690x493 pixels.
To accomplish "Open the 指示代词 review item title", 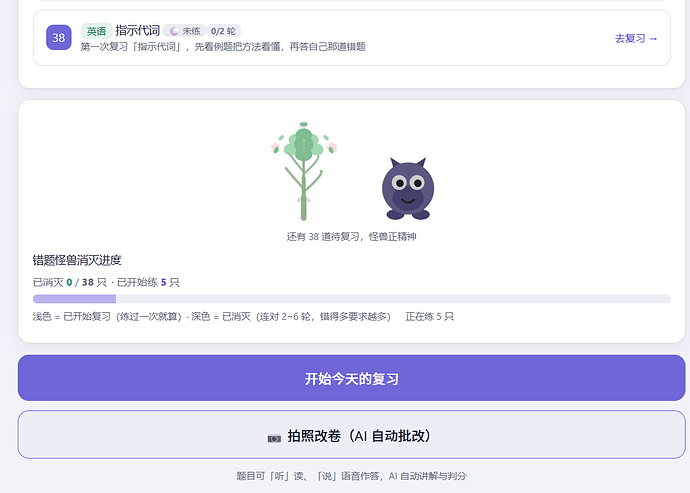I will (137, 30).
